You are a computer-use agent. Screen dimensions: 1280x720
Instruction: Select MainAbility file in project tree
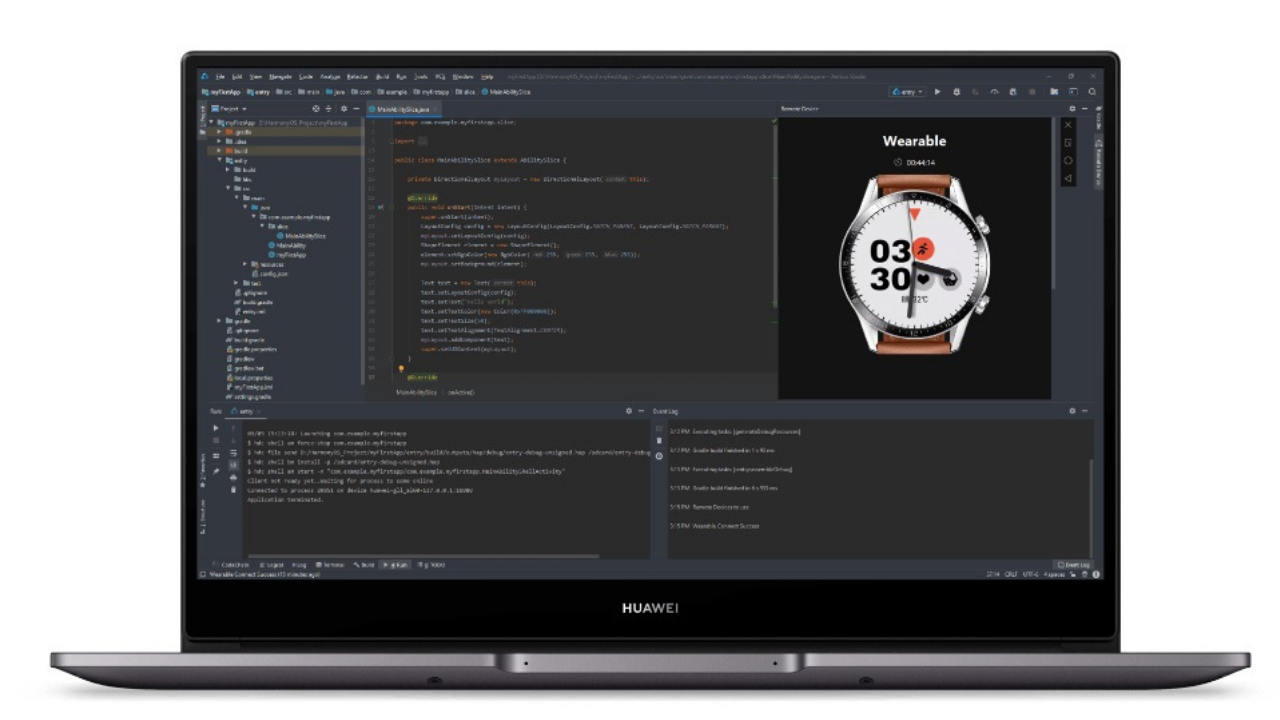tap(286, 245)
